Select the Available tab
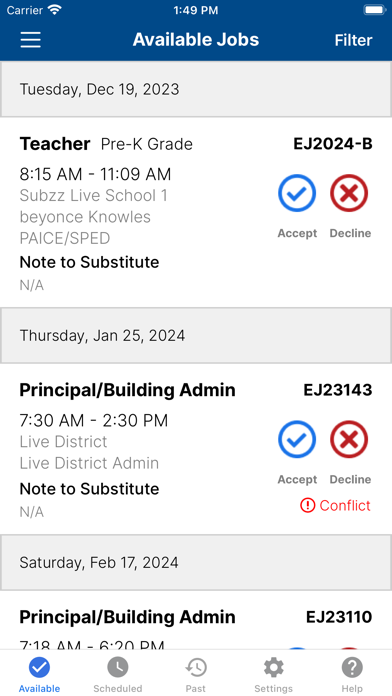The image size is (392, 696). pos(39,675)
